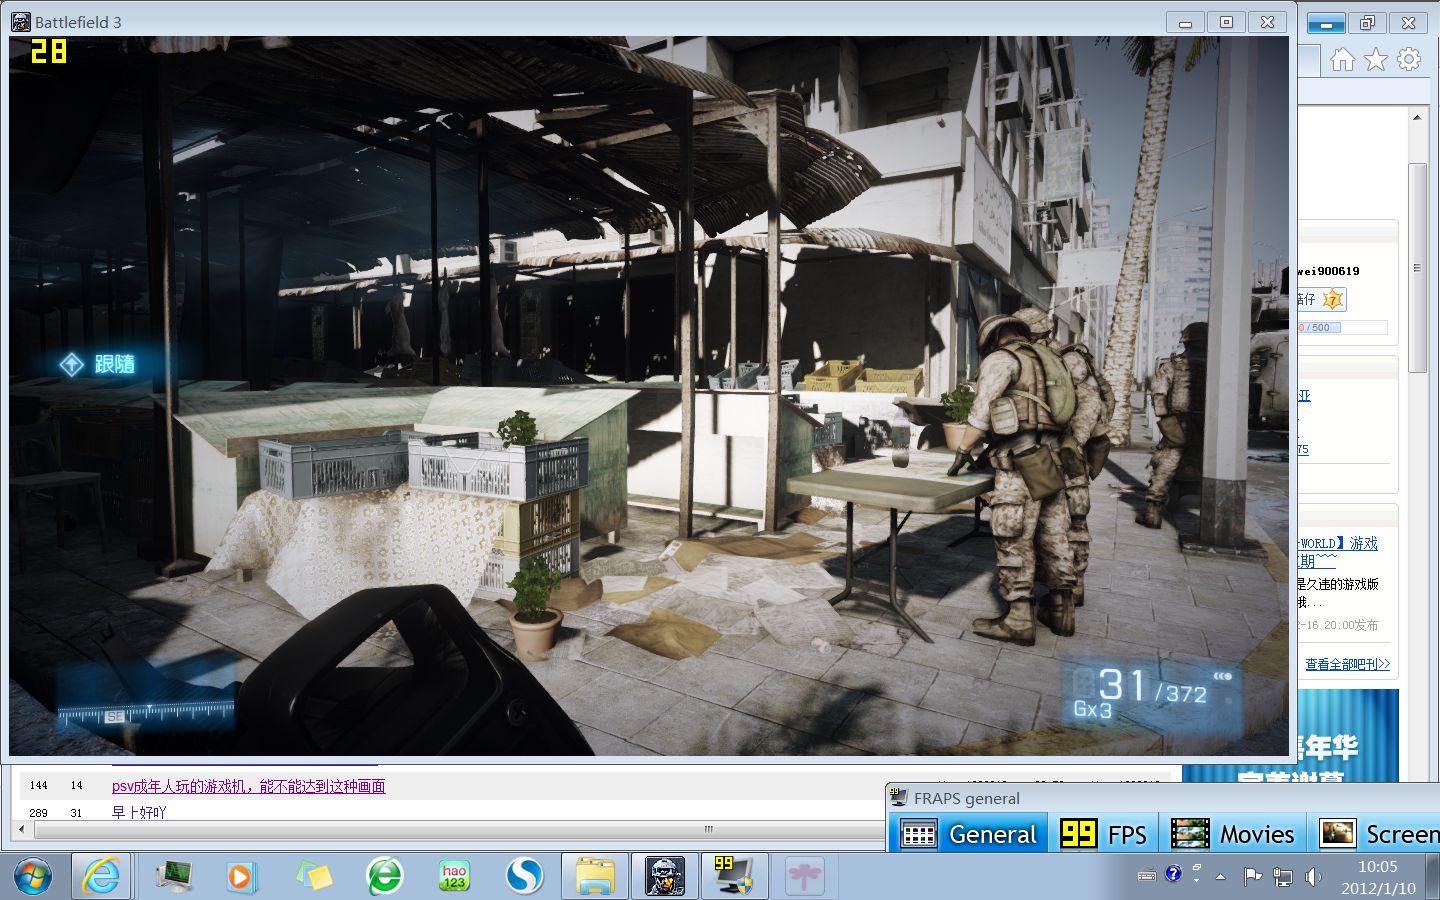The width and height of the screenshot is (1440, 900).
Task: Open volume speaker tray icon
Action: (x=1313, y=877)
